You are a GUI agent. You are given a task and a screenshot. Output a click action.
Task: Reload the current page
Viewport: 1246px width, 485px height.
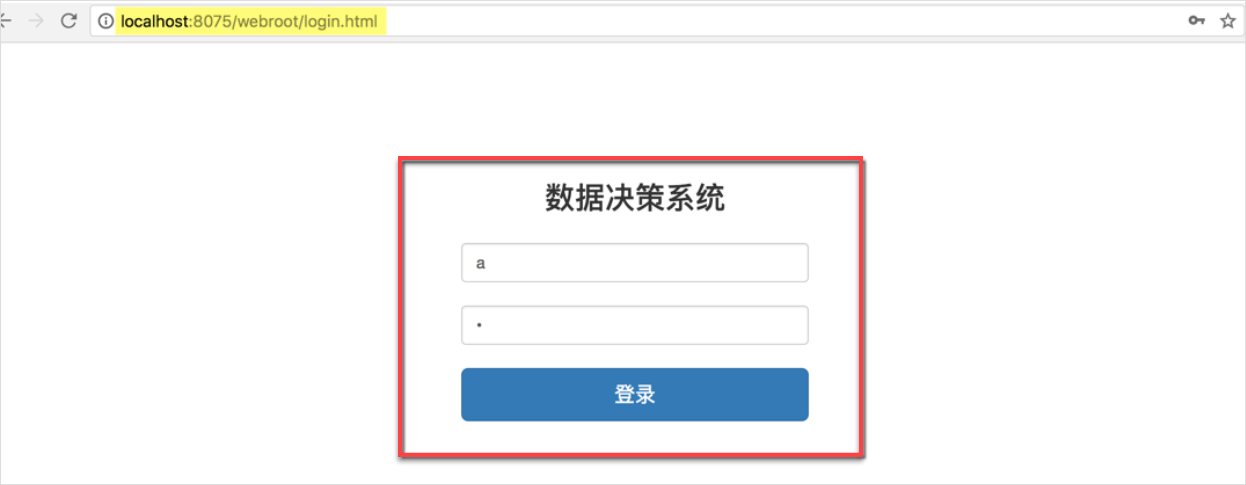tap(69, 21)
